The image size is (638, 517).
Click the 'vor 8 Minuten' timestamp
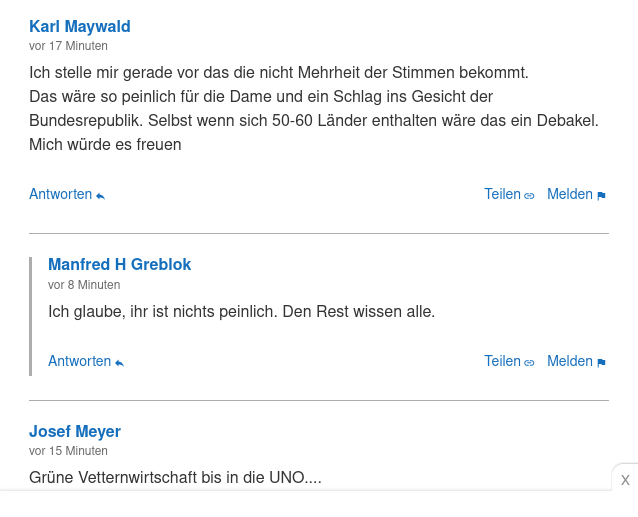[x=84, y=285]
